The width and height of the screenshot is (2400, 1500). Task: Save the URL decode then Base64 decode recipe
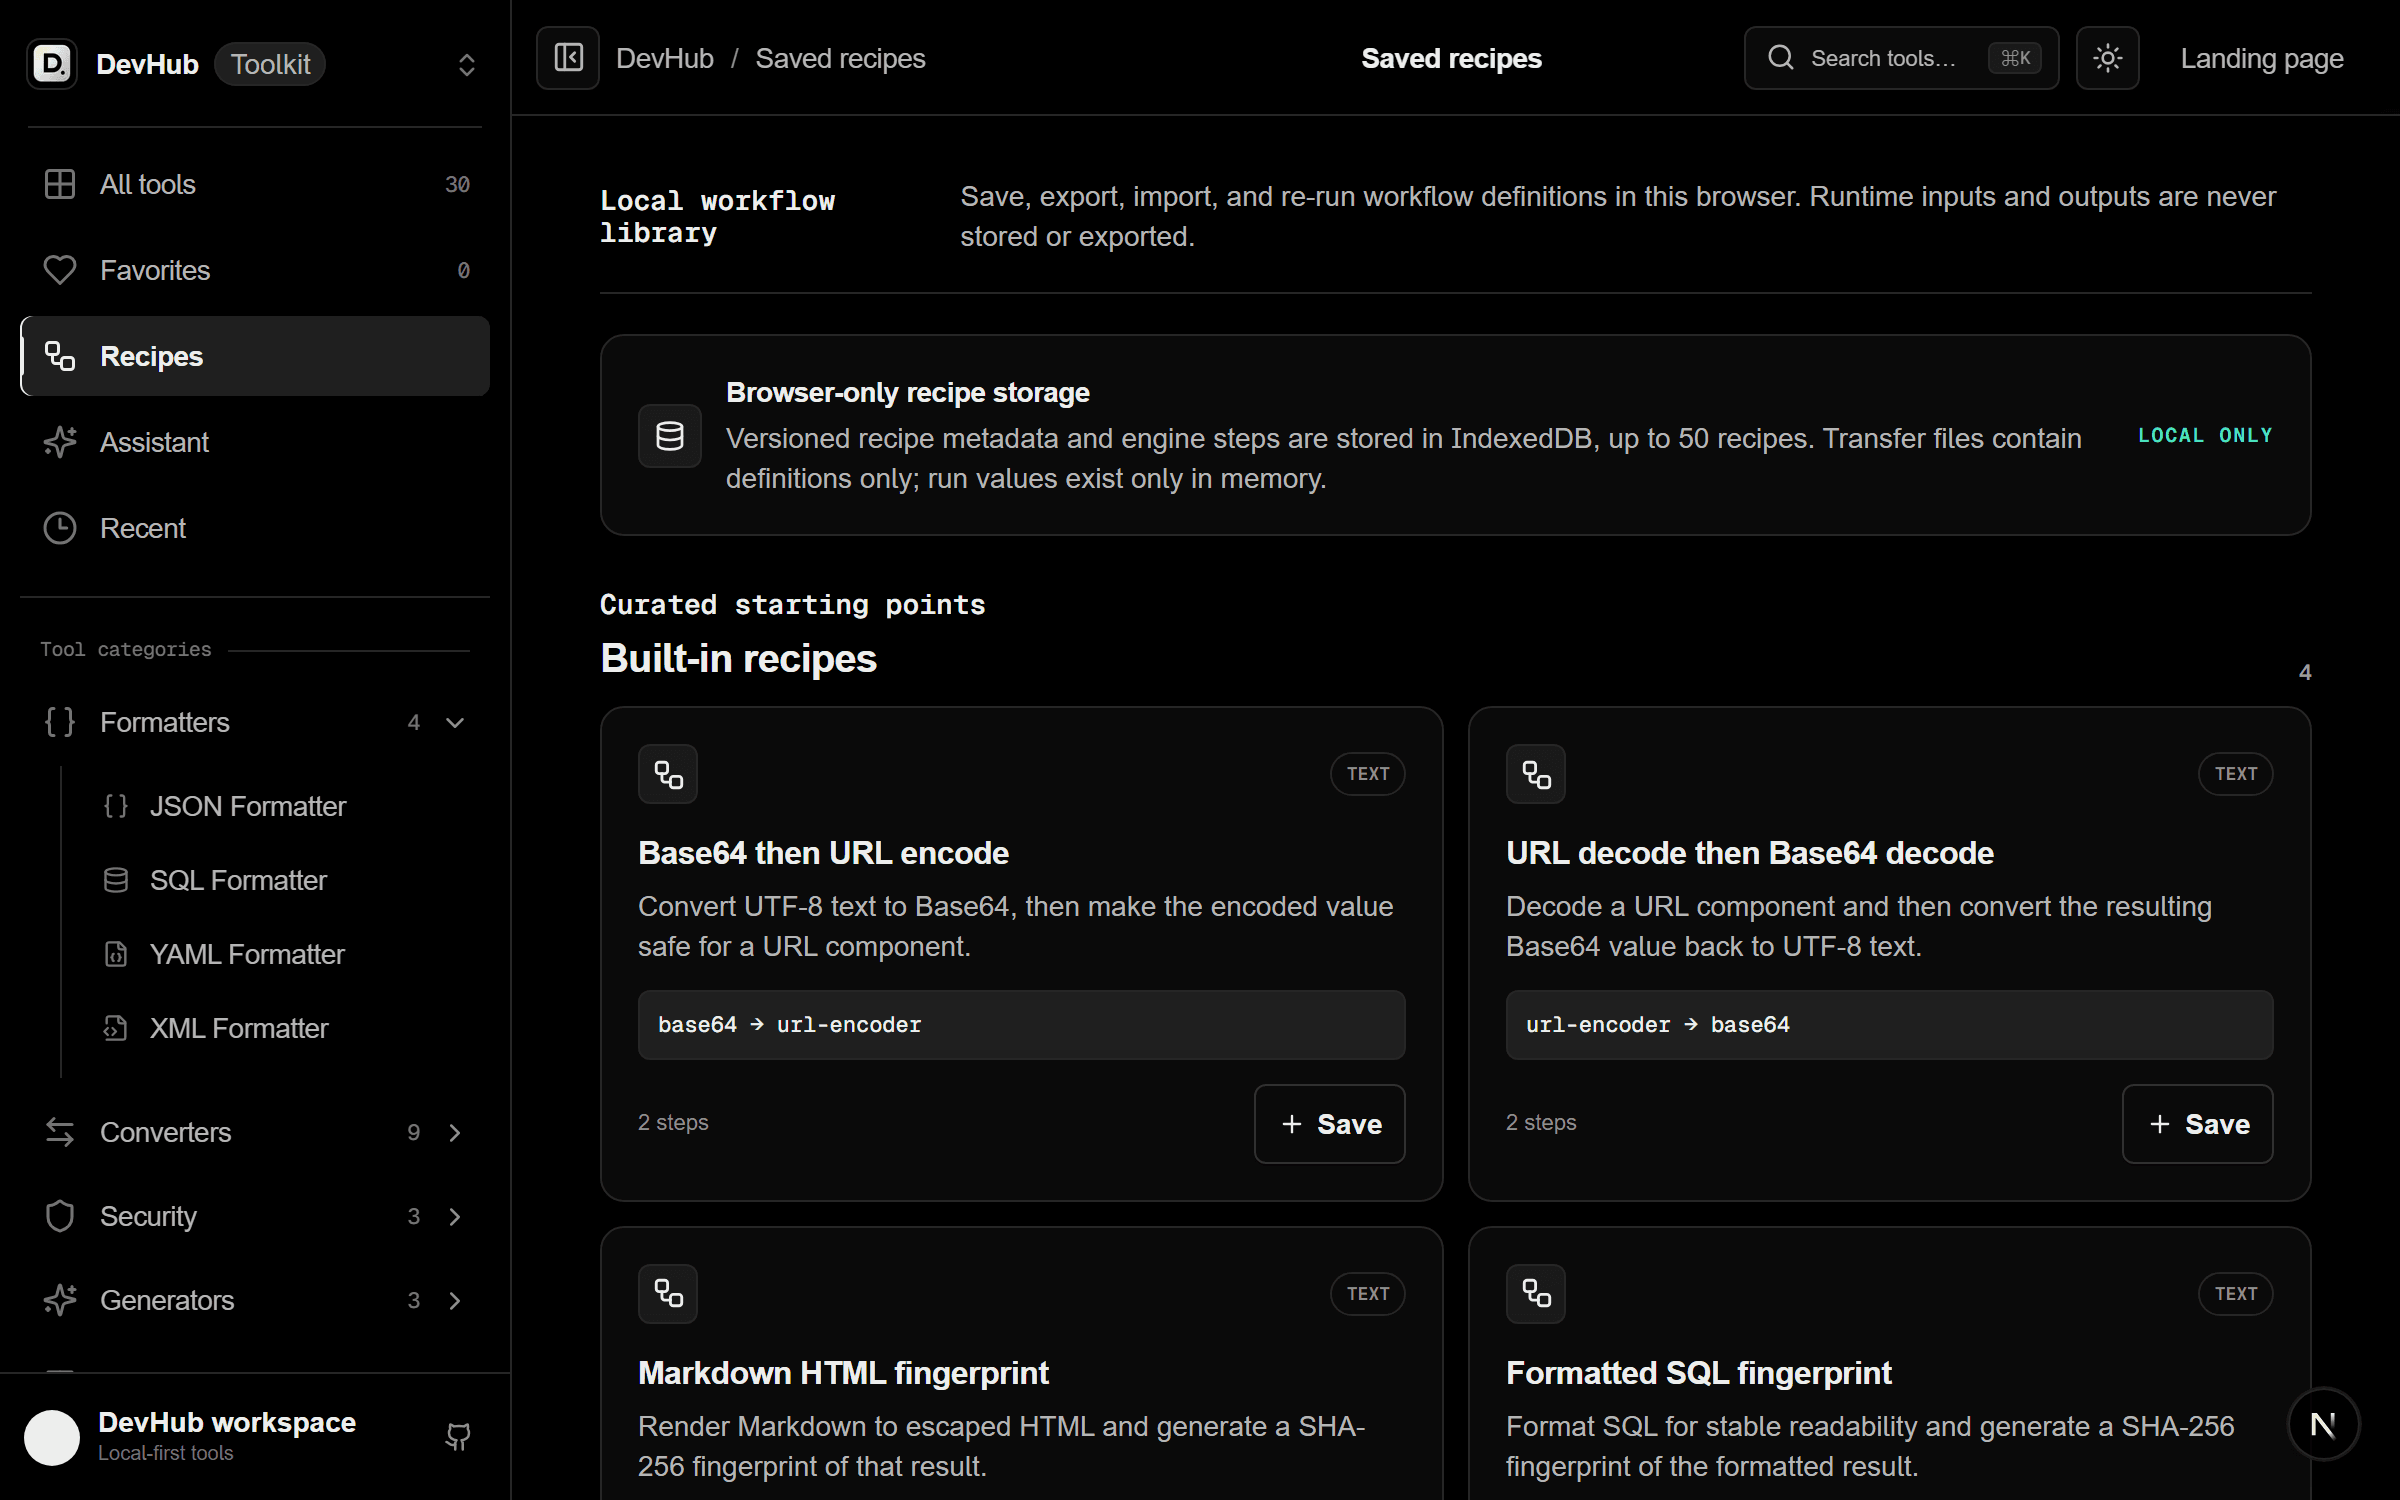2197,1124
